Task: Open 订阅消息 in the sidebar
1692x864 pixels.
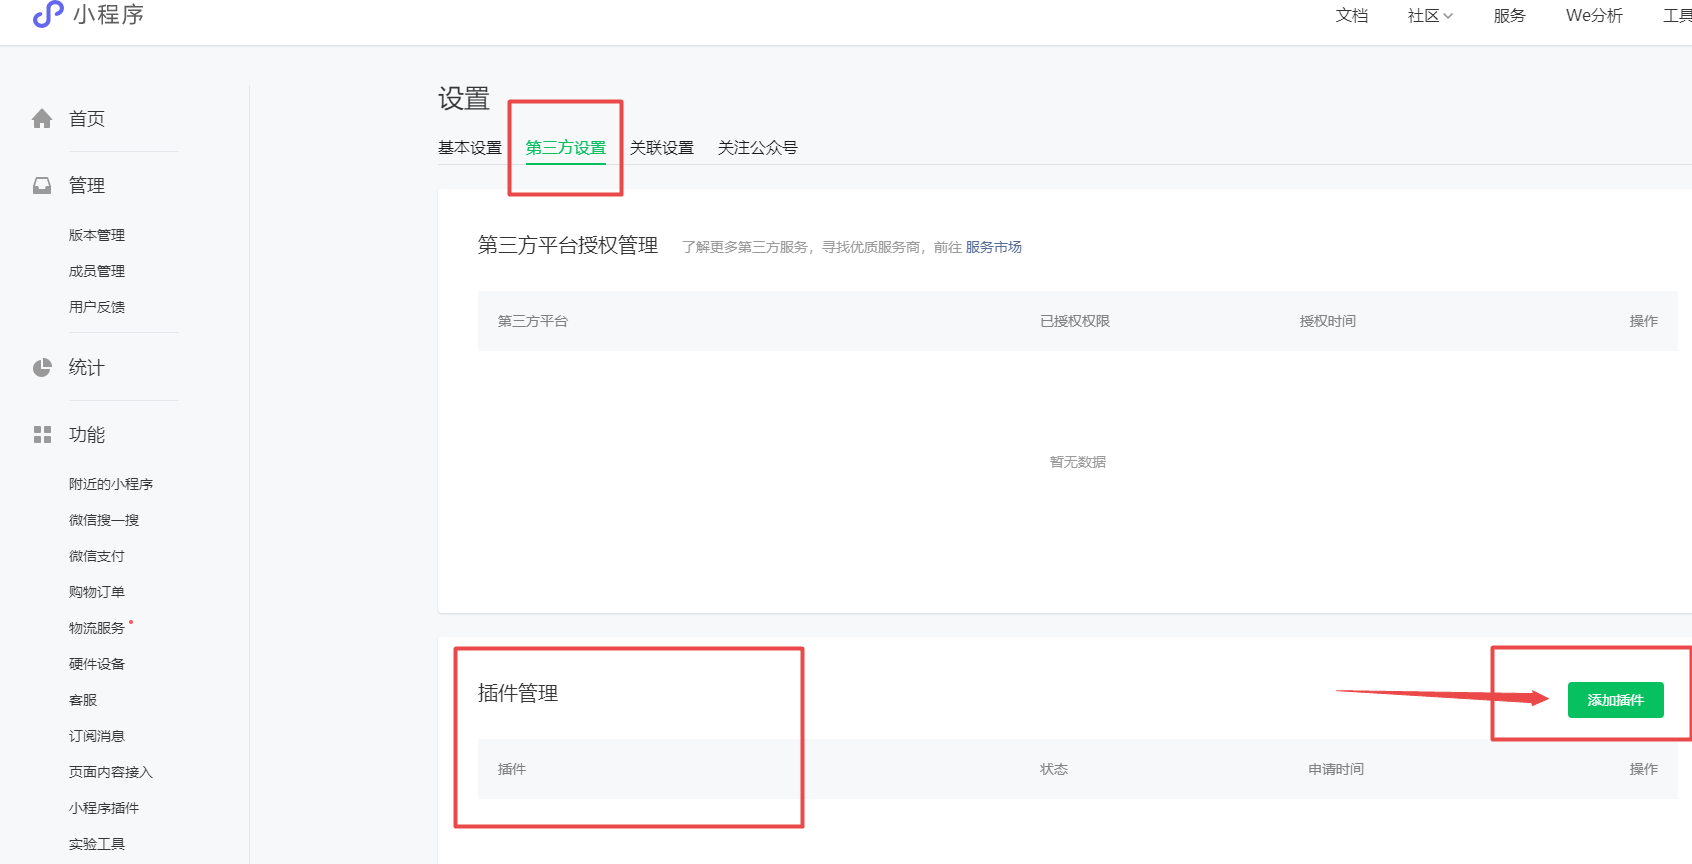Action: (x=97, y=736)
